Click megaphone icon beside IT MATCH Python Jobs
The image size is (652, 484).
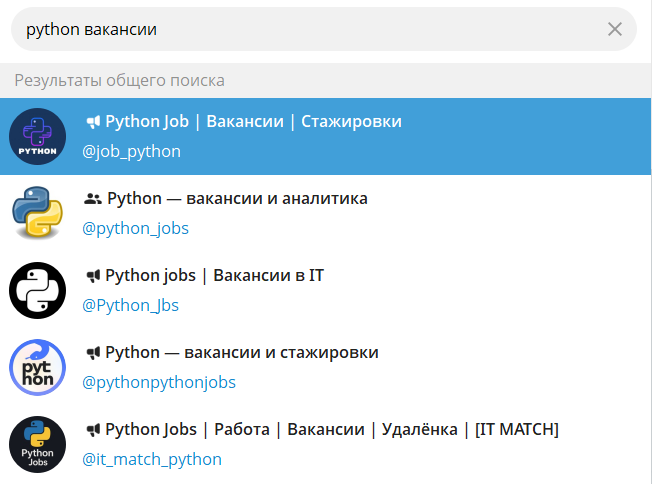coord(93,430)
